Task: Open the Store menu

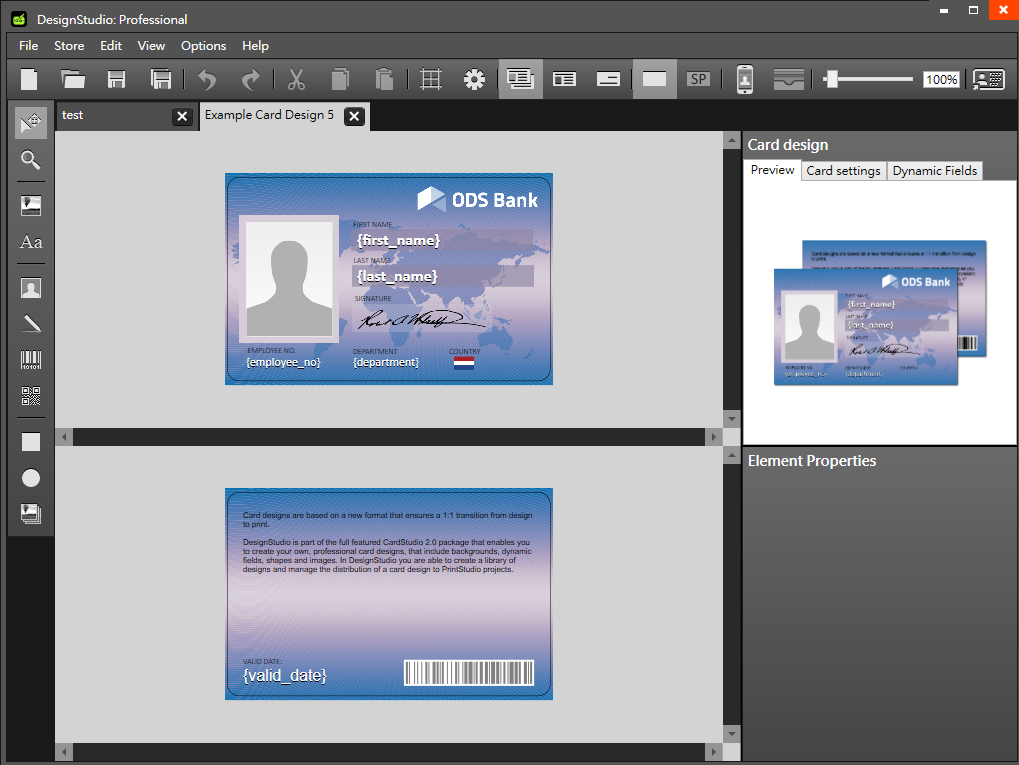Action: pyautogui.click(x=69, y=45)
